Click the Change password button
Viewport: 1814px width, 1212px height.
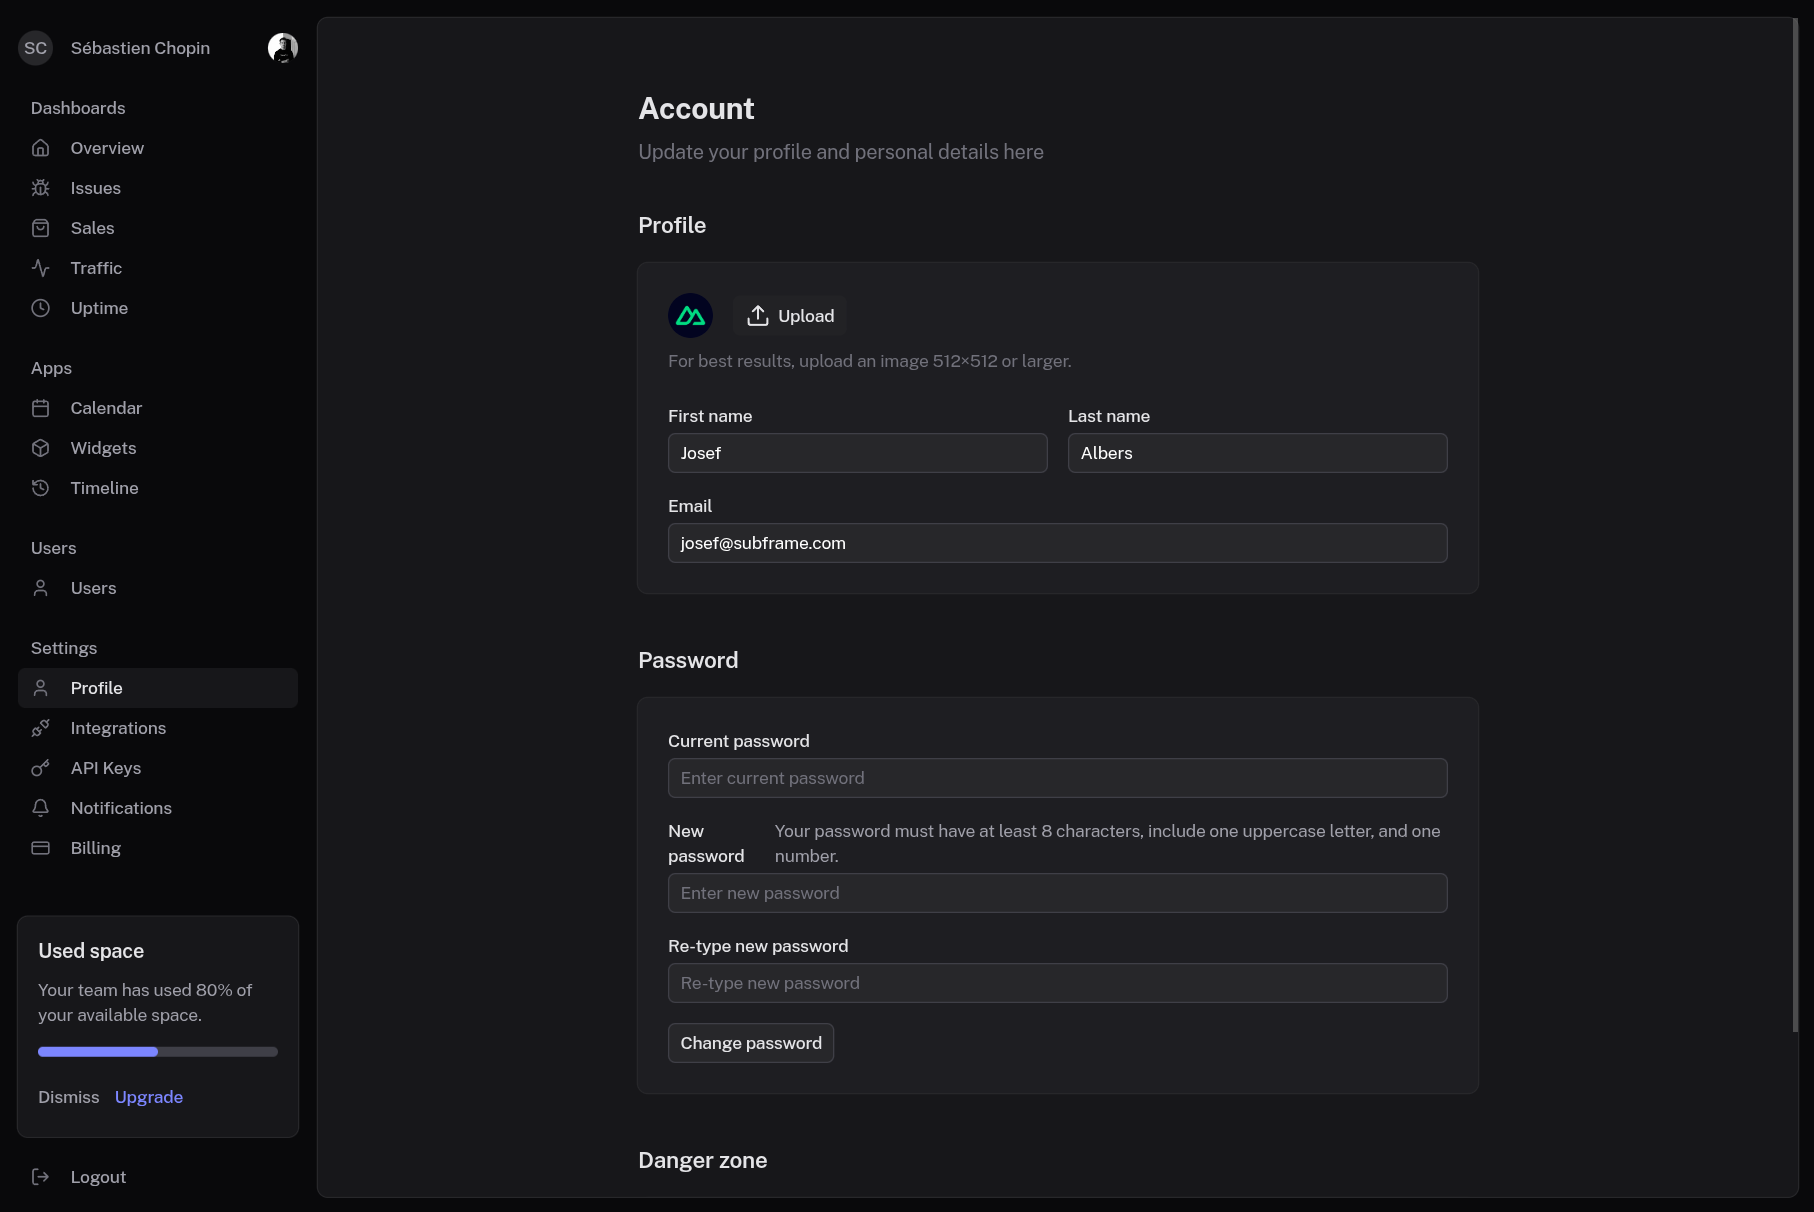751,1043
